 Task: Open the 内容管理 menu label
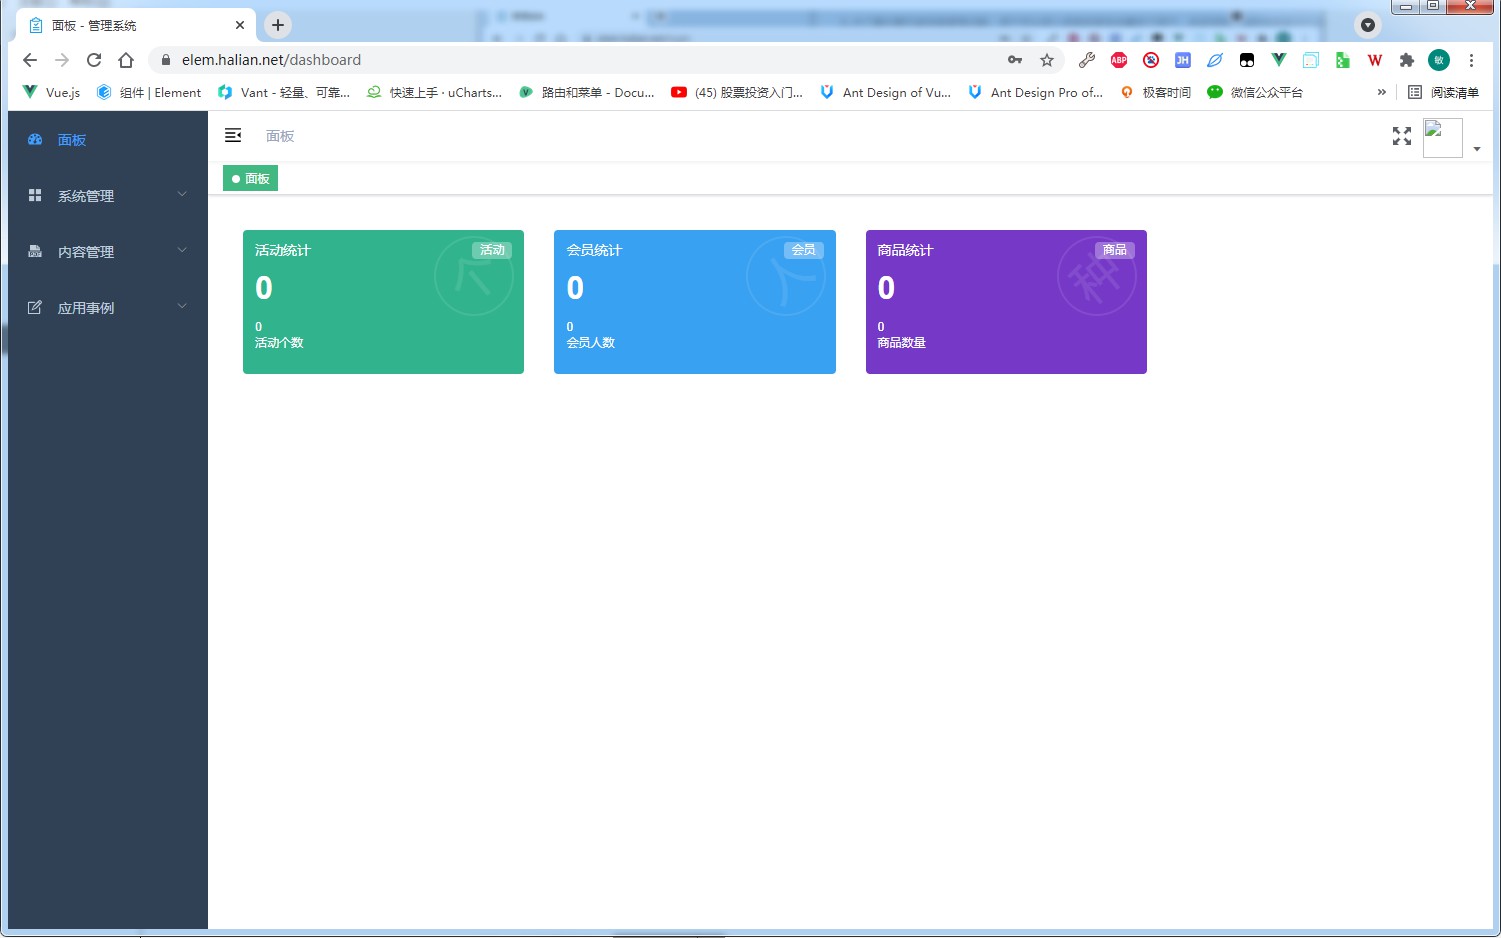click(86, 252)
